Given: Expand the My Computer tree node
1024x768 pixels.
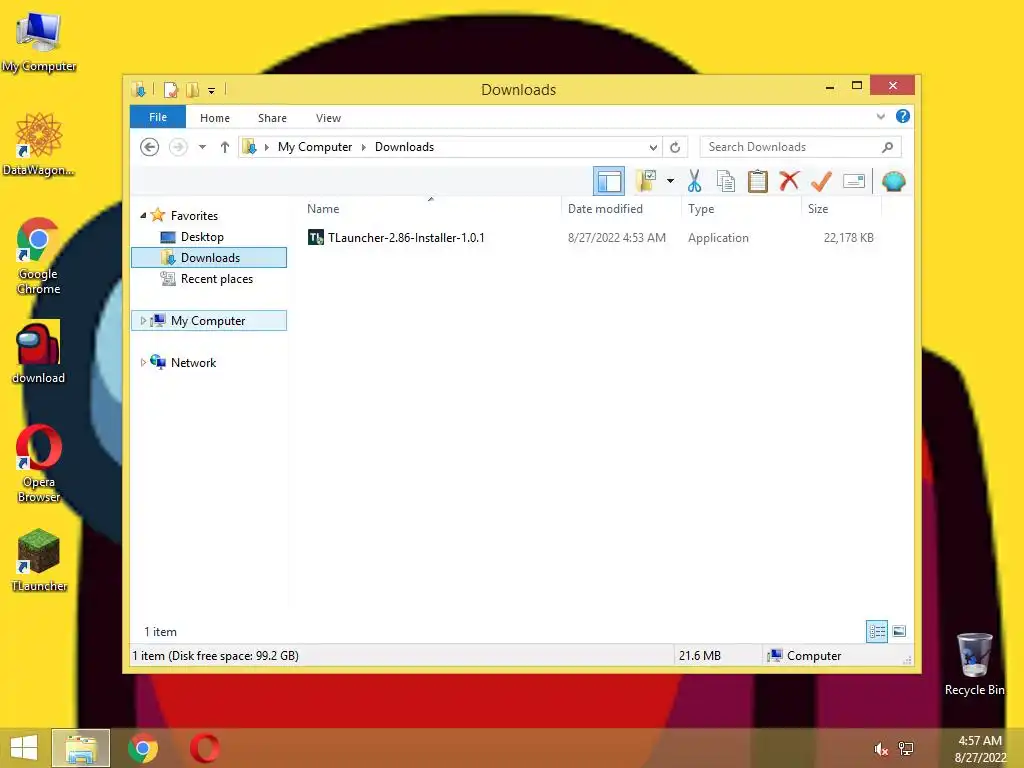Looking at the screenshot, I should 143,321.
